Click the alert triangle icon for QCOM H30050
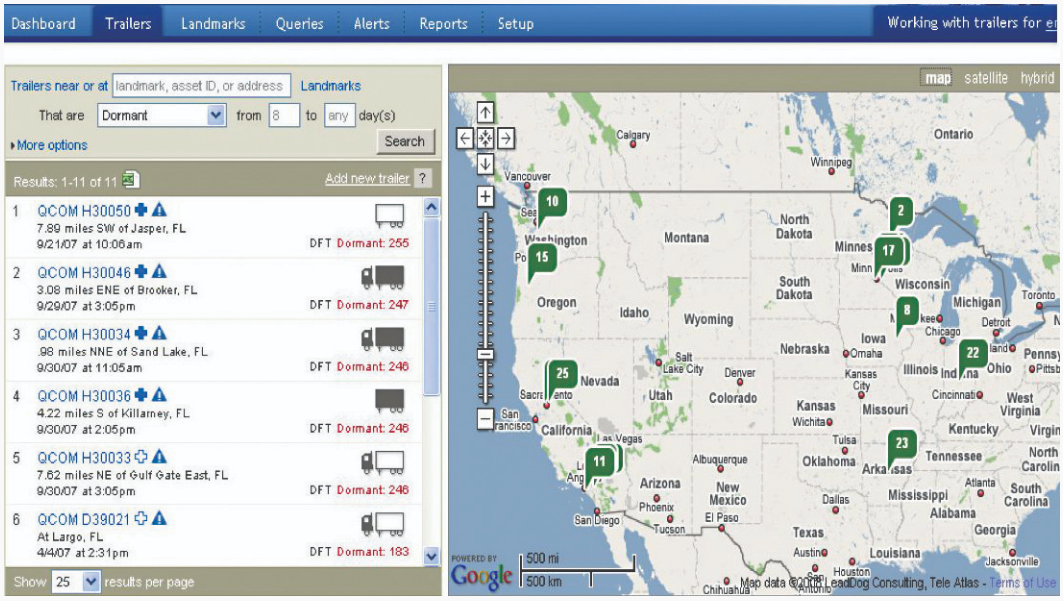Image resolution: width=1063 pixels, height=601 pixels. tap(160, 211)
